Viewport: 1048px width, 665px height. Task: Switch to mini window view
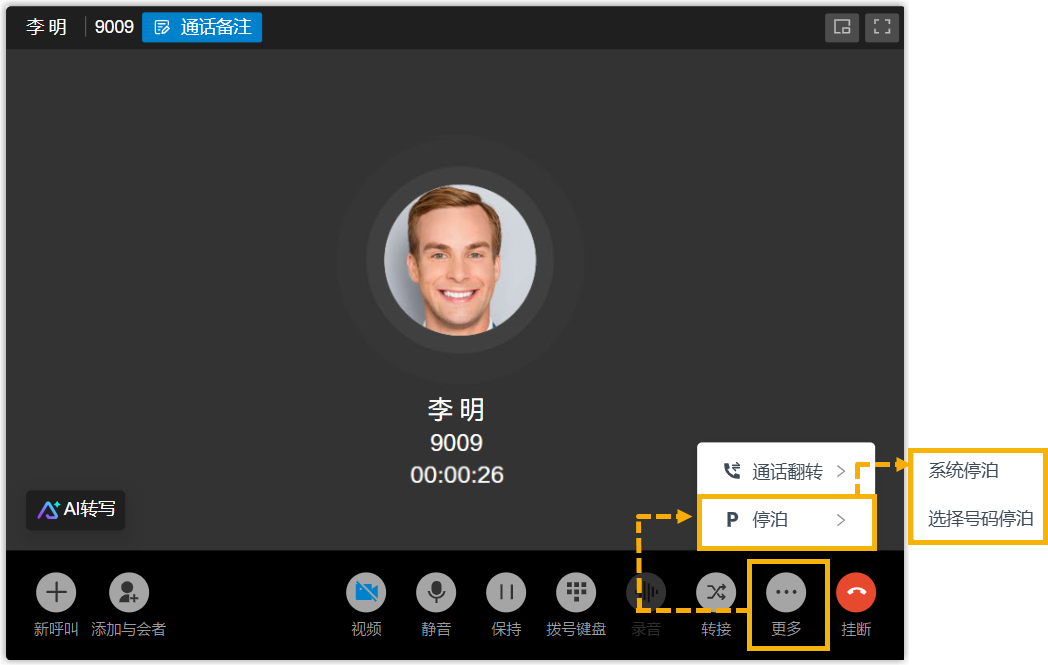pyautogui.click(x=842, y=27)
